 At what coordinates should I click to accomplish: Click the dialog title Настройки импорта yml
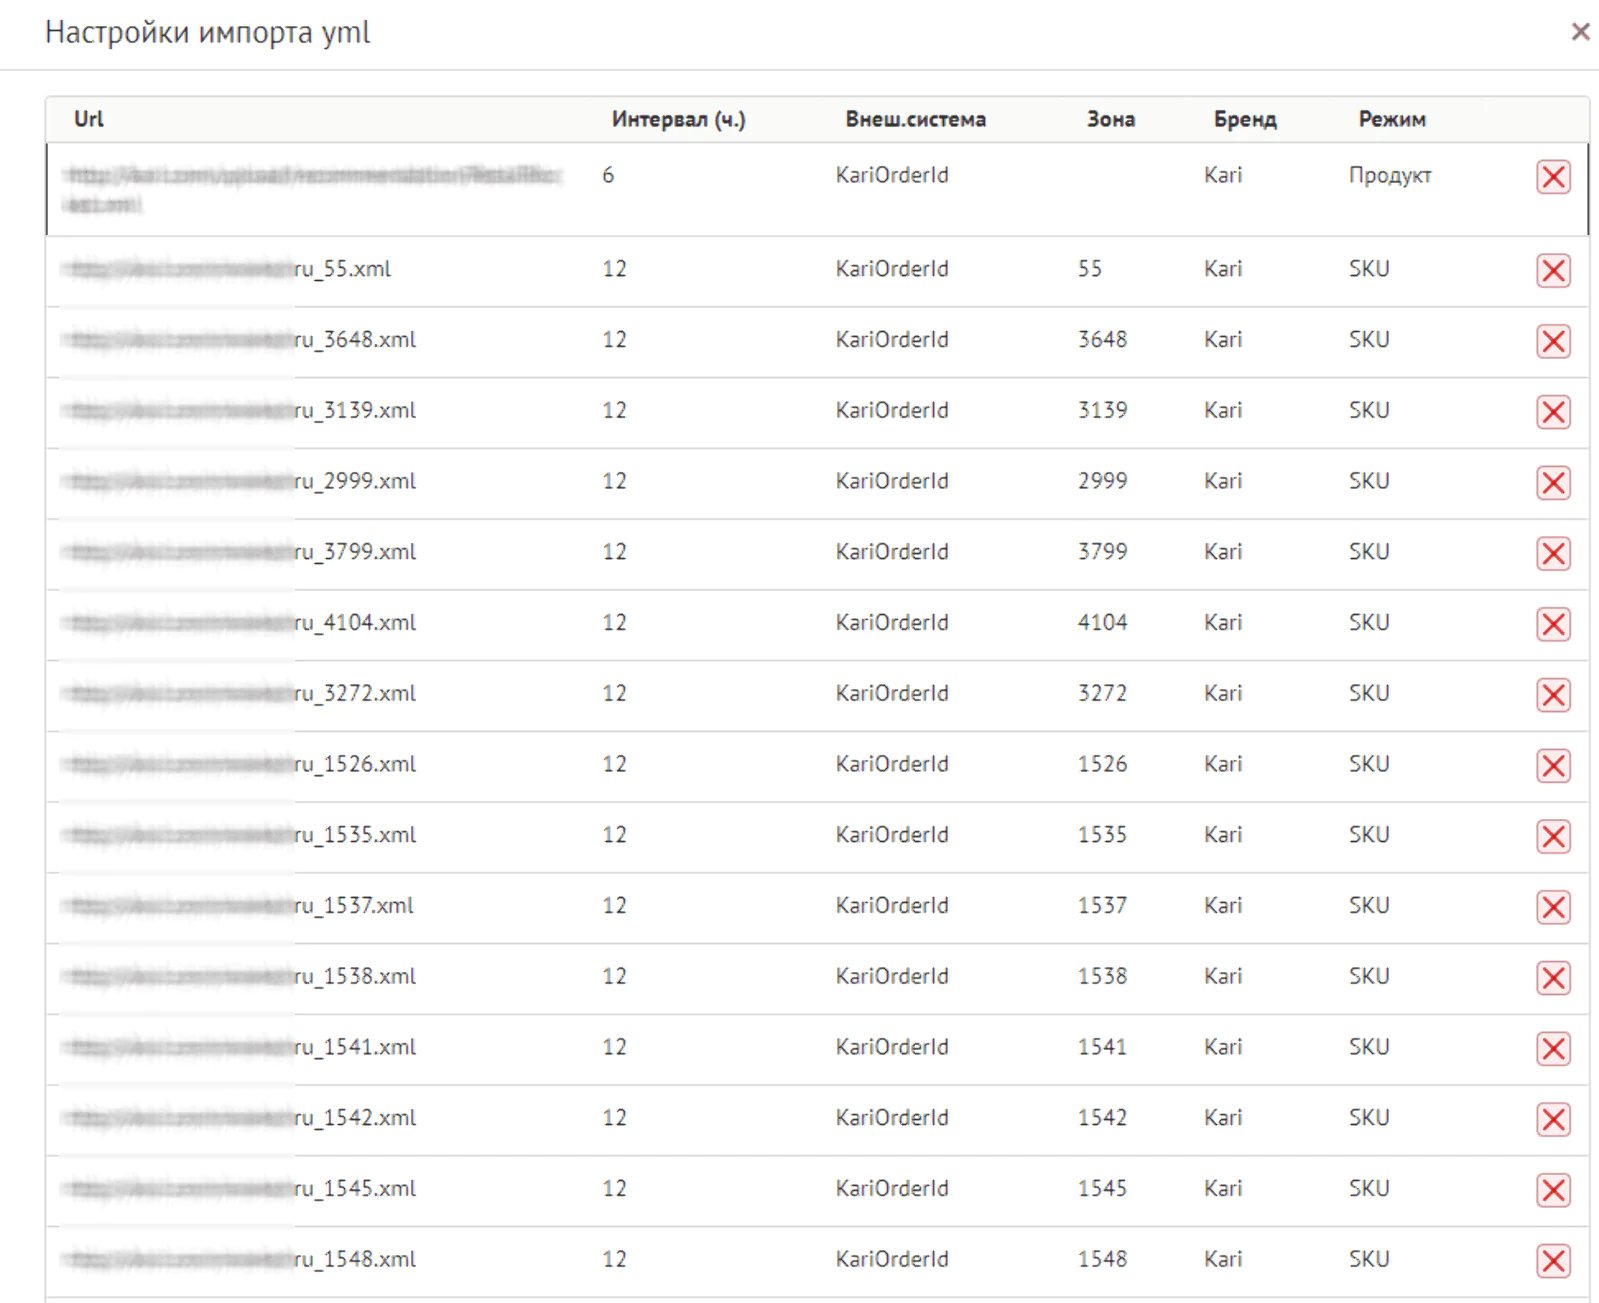(208, 33)
